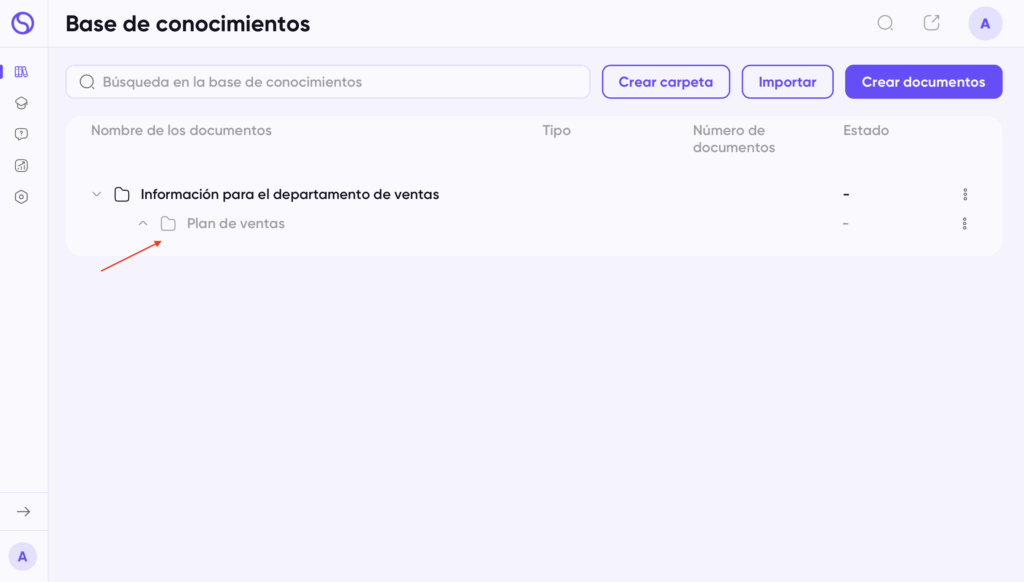Click the Importar button
Image resolution: width=1024 pixels, height=582 pixels.
pos(787,82)
